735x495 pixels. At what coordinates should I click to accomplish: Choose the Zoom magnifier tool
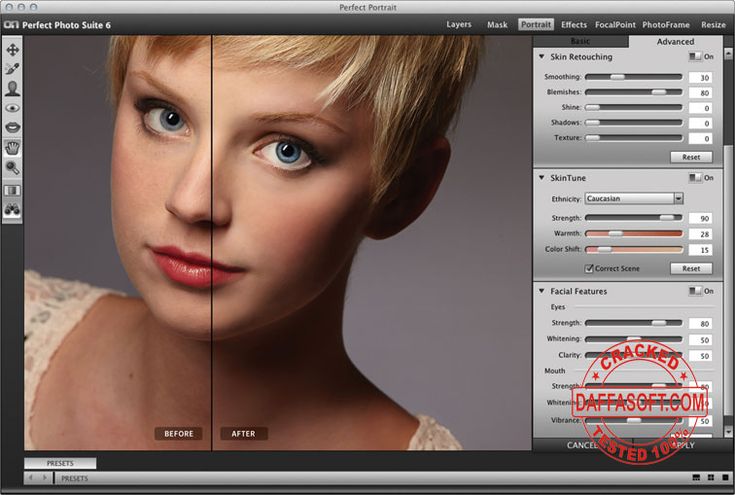tap(13, 167)
